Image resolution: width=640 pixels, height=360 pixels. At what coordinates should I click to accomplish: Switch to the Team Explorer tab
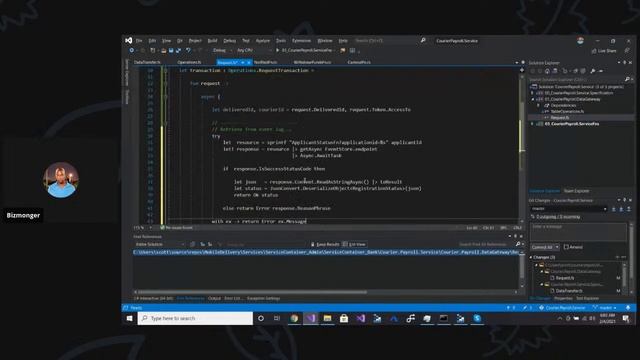point(576,191)
